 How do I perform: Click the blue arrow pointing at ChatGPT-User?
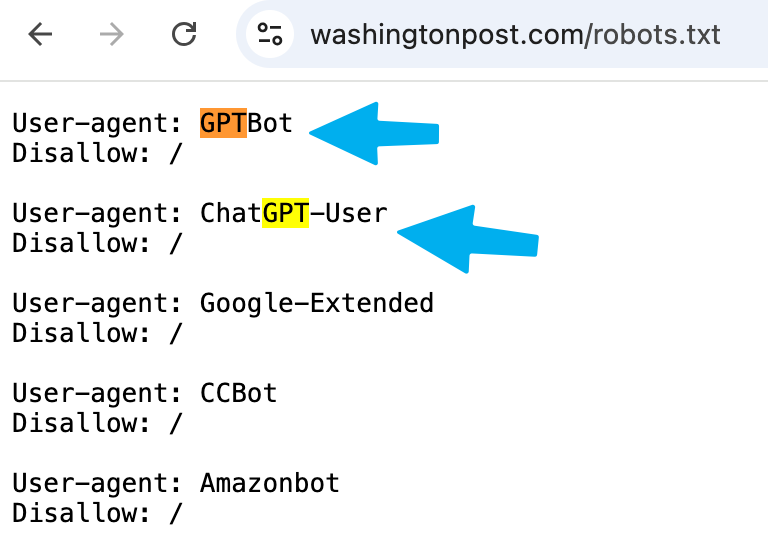pyautogui.click(x=468, y=239)
